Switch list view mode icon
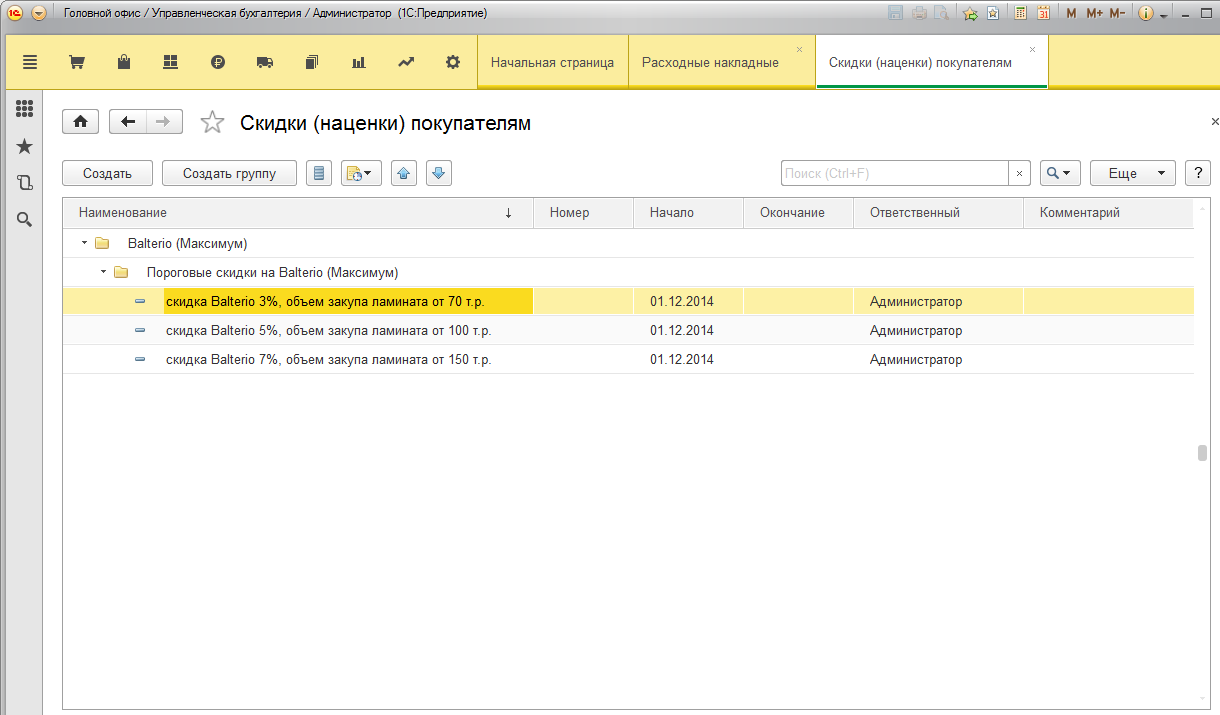This screenshot has height=715, width=1220. coord(319,173)
